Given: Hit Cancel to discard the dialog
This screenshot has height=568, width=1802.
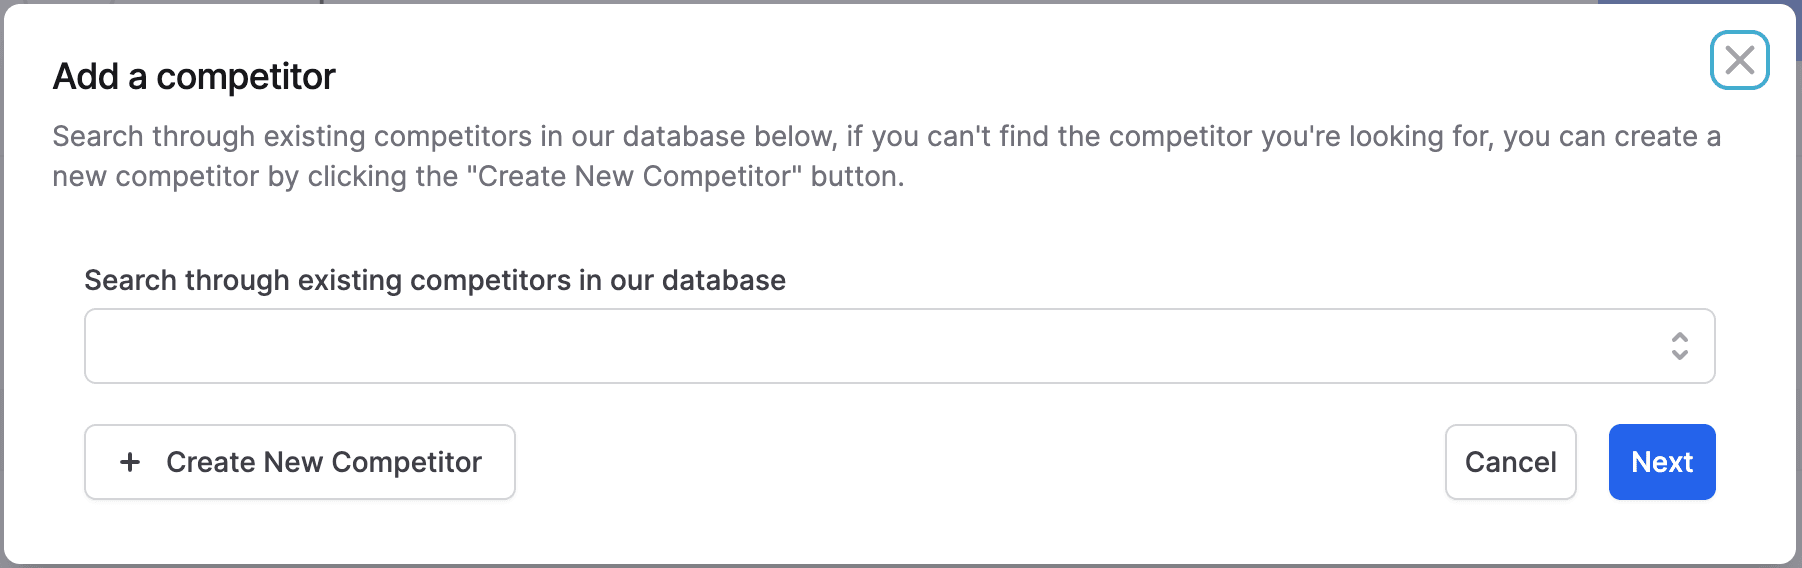Looking at the screenshot, I should pyautogui.click(x=1510, y=462).
